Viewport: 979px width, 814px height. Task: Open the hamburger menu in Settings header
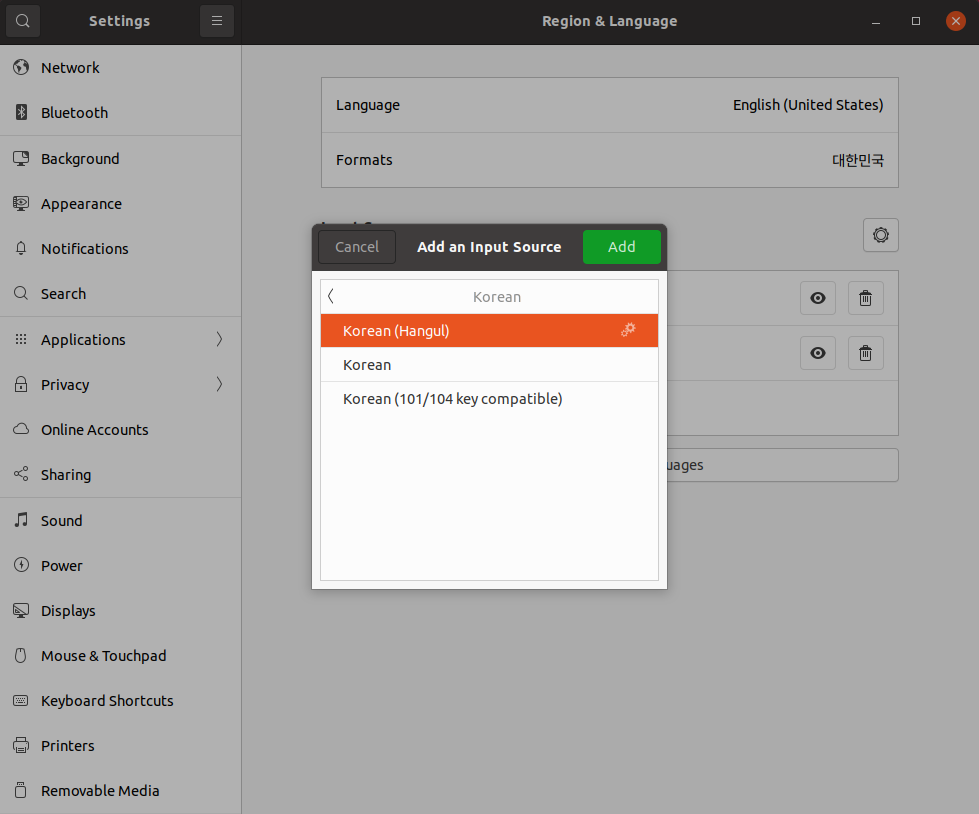click(216, 21)
